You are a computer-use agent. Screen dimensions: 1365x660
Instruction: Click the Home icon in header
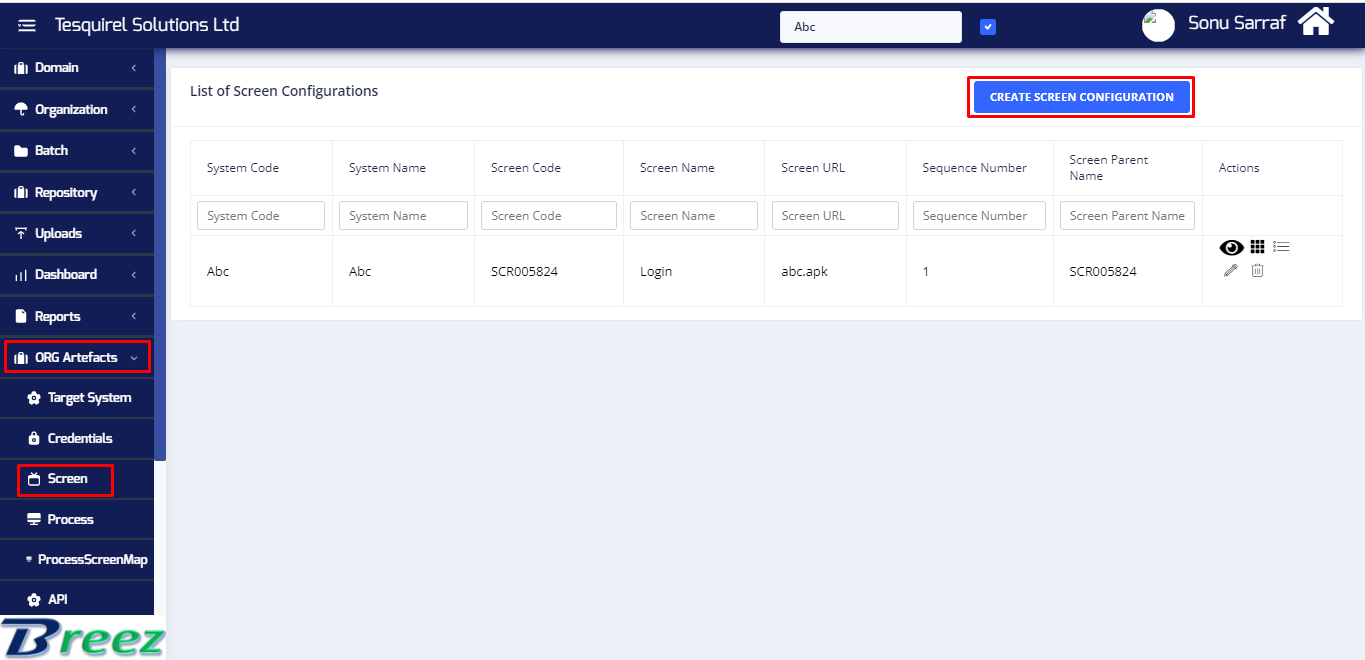[1316, 21]
